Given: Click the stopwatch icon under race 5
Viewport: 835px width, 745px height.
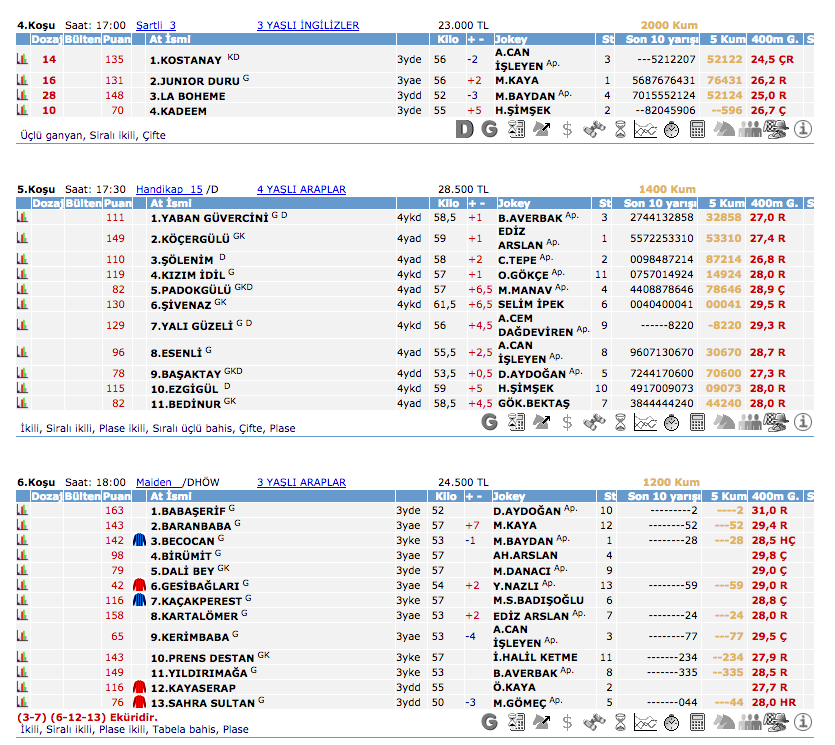Looking at the screenshot, I should 671,422.
